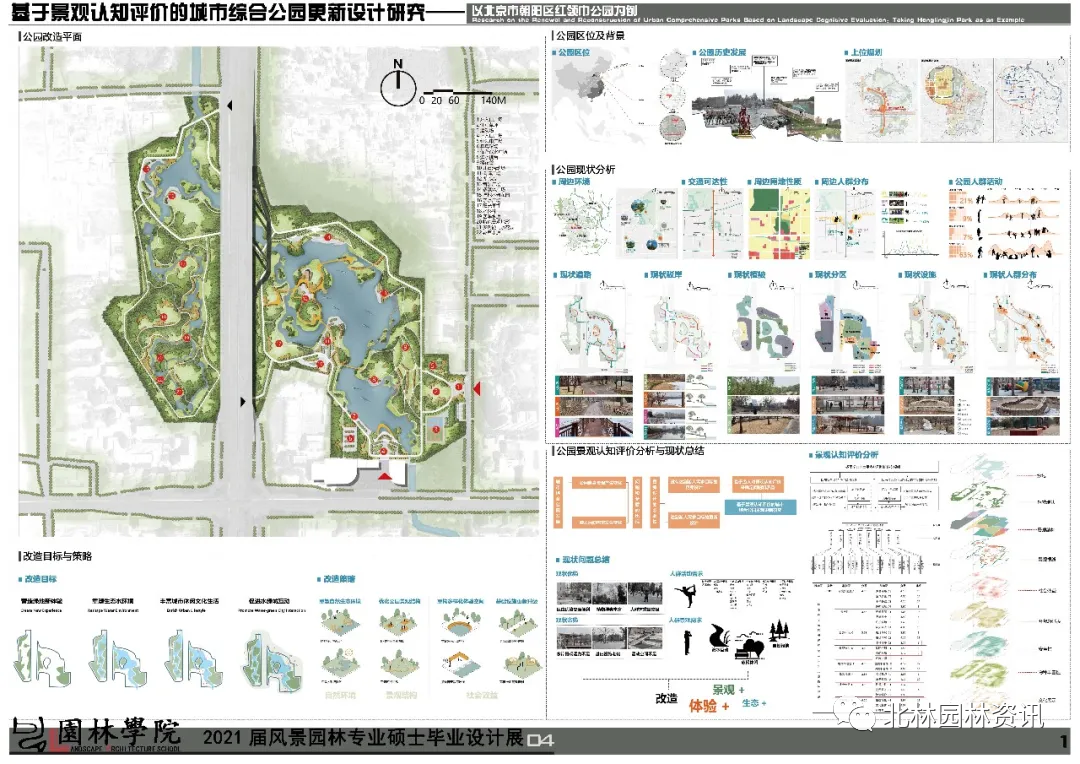This screenshot has width=1080, height=764.
Task: Click subheading 现状驳岸
Action: coord(665,275)
